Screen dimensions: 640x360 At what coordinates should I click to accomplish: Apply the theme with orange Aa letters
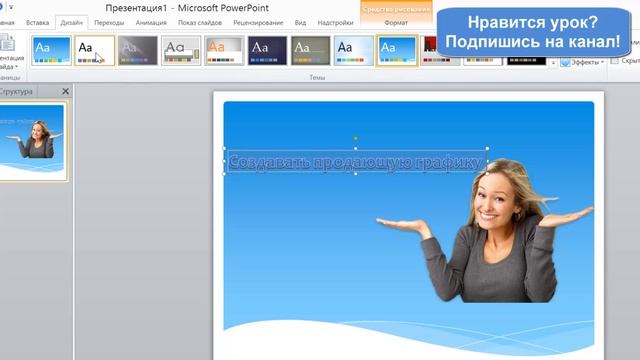point(224,51)
